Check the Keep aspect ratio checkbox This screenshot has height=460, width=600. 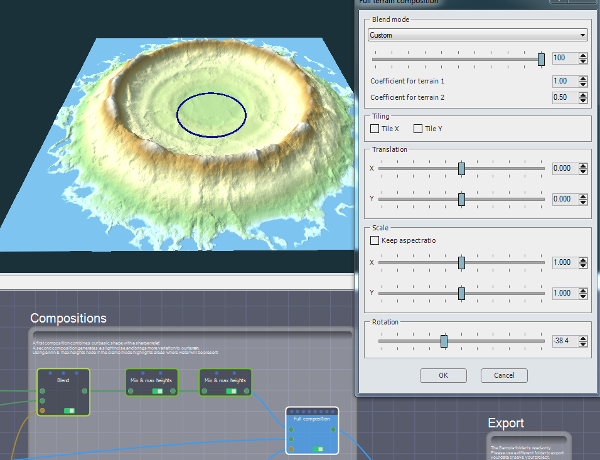tap(375, 240)
